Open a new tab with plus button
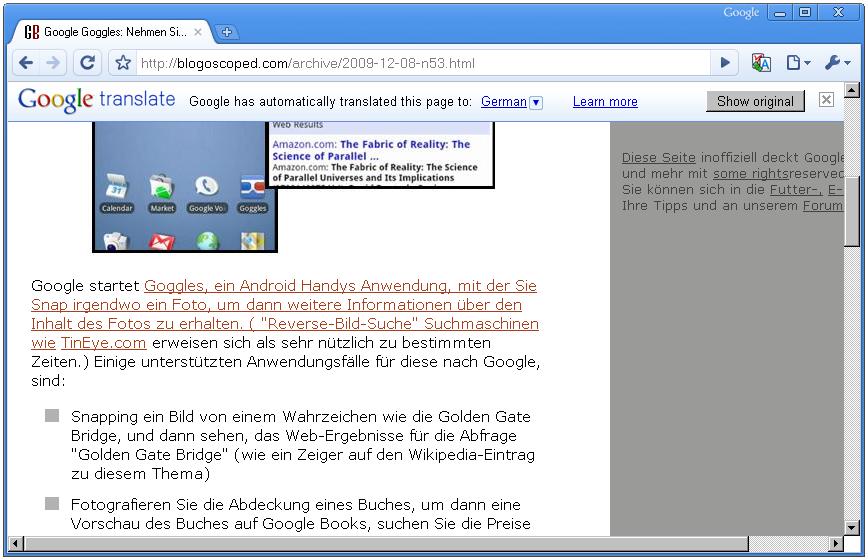Screen dimensions: 868x560 click(x=226, y=32)
